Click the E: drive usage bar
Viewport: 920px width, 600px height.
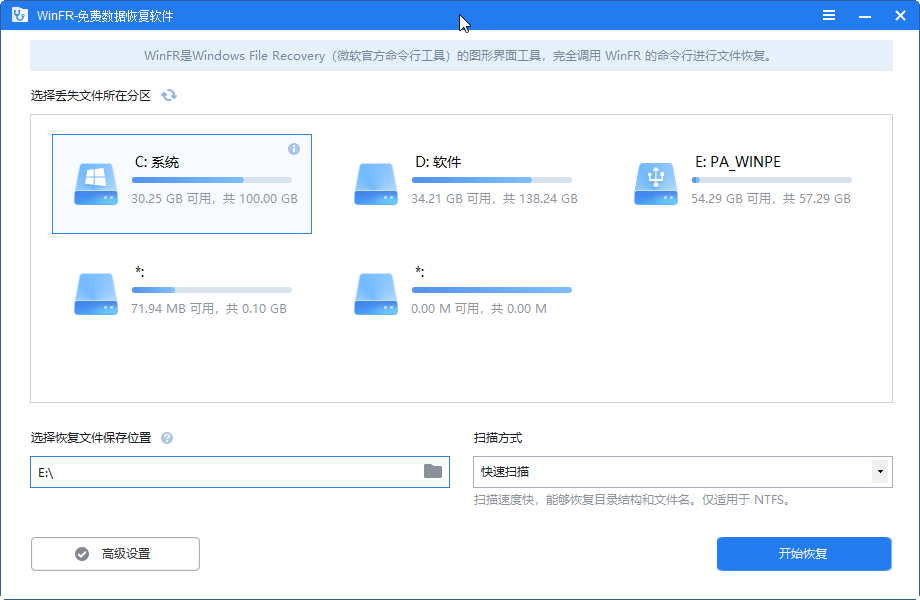coord(772,180)
